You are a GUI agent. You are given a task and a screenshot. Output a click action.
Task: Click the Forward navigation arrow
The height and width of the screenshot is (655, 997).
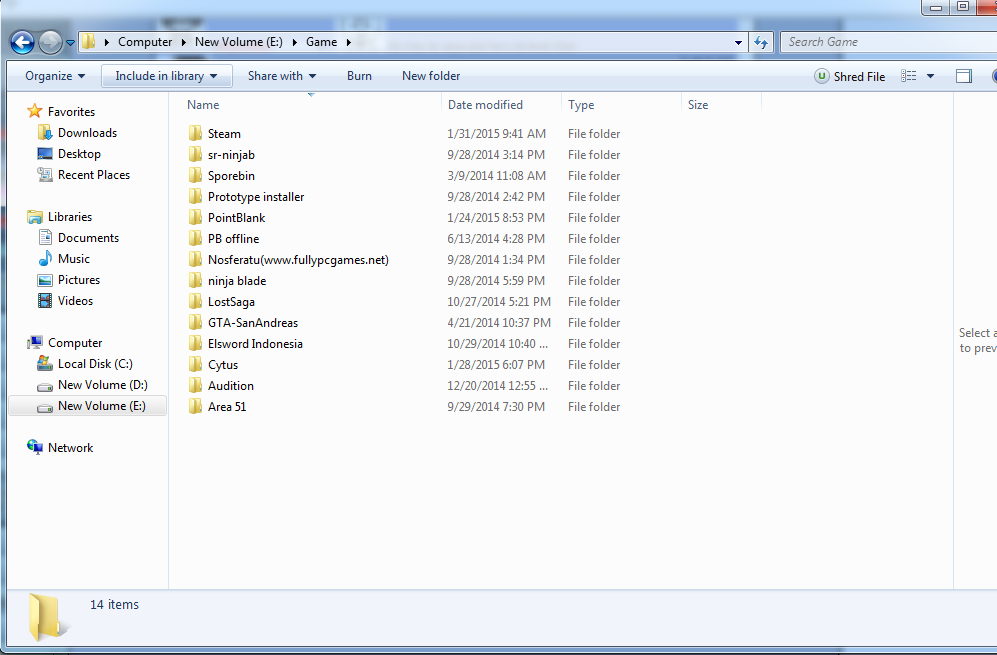50,43
